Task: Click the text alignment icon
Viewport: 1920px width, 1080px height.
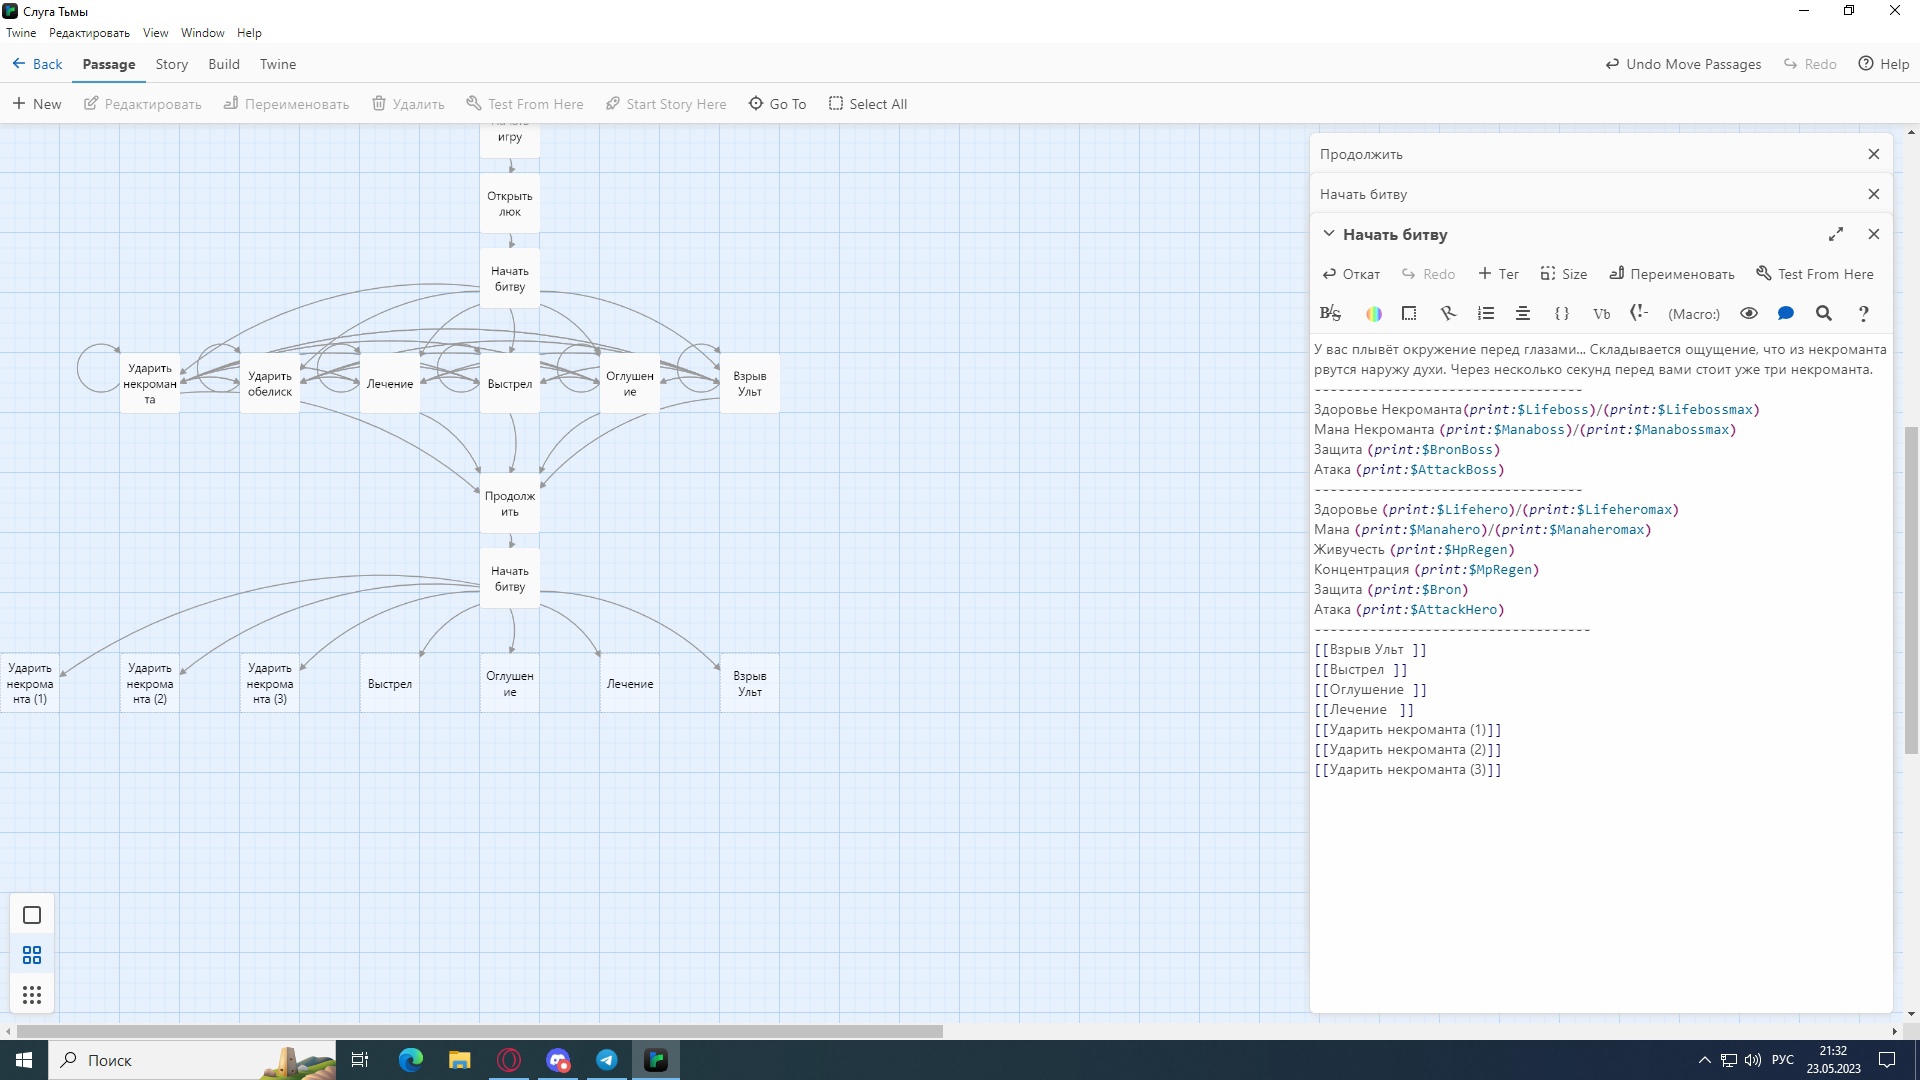Action: (1523, 314)
